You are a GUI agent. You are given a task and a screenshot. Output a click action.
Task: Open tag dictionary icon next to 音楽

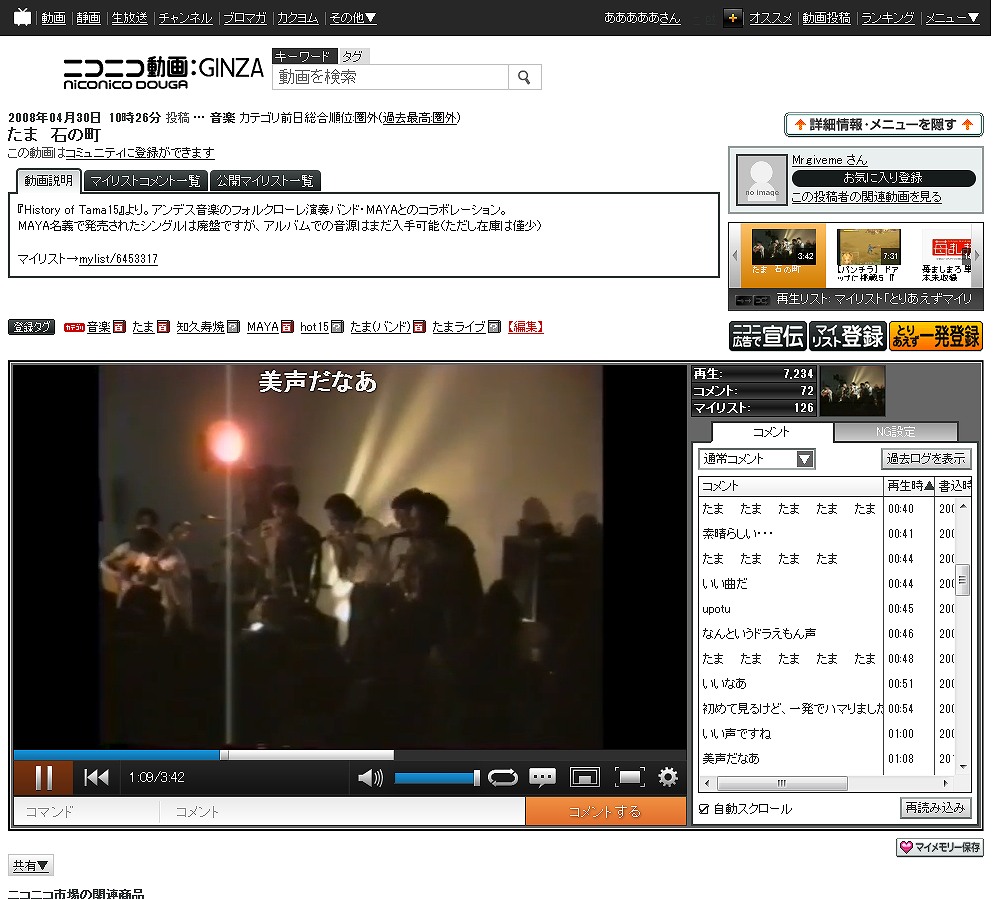point(119,327)
